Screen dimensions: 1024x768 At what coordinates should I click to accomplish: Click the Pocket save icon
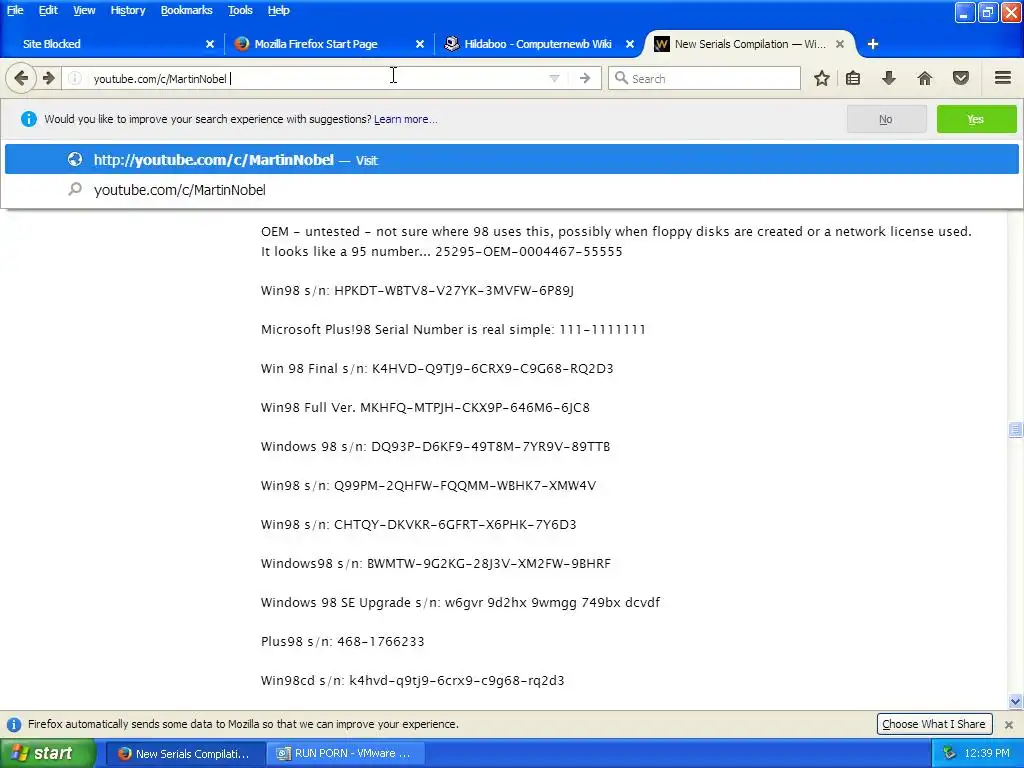(x=960, y=78)
